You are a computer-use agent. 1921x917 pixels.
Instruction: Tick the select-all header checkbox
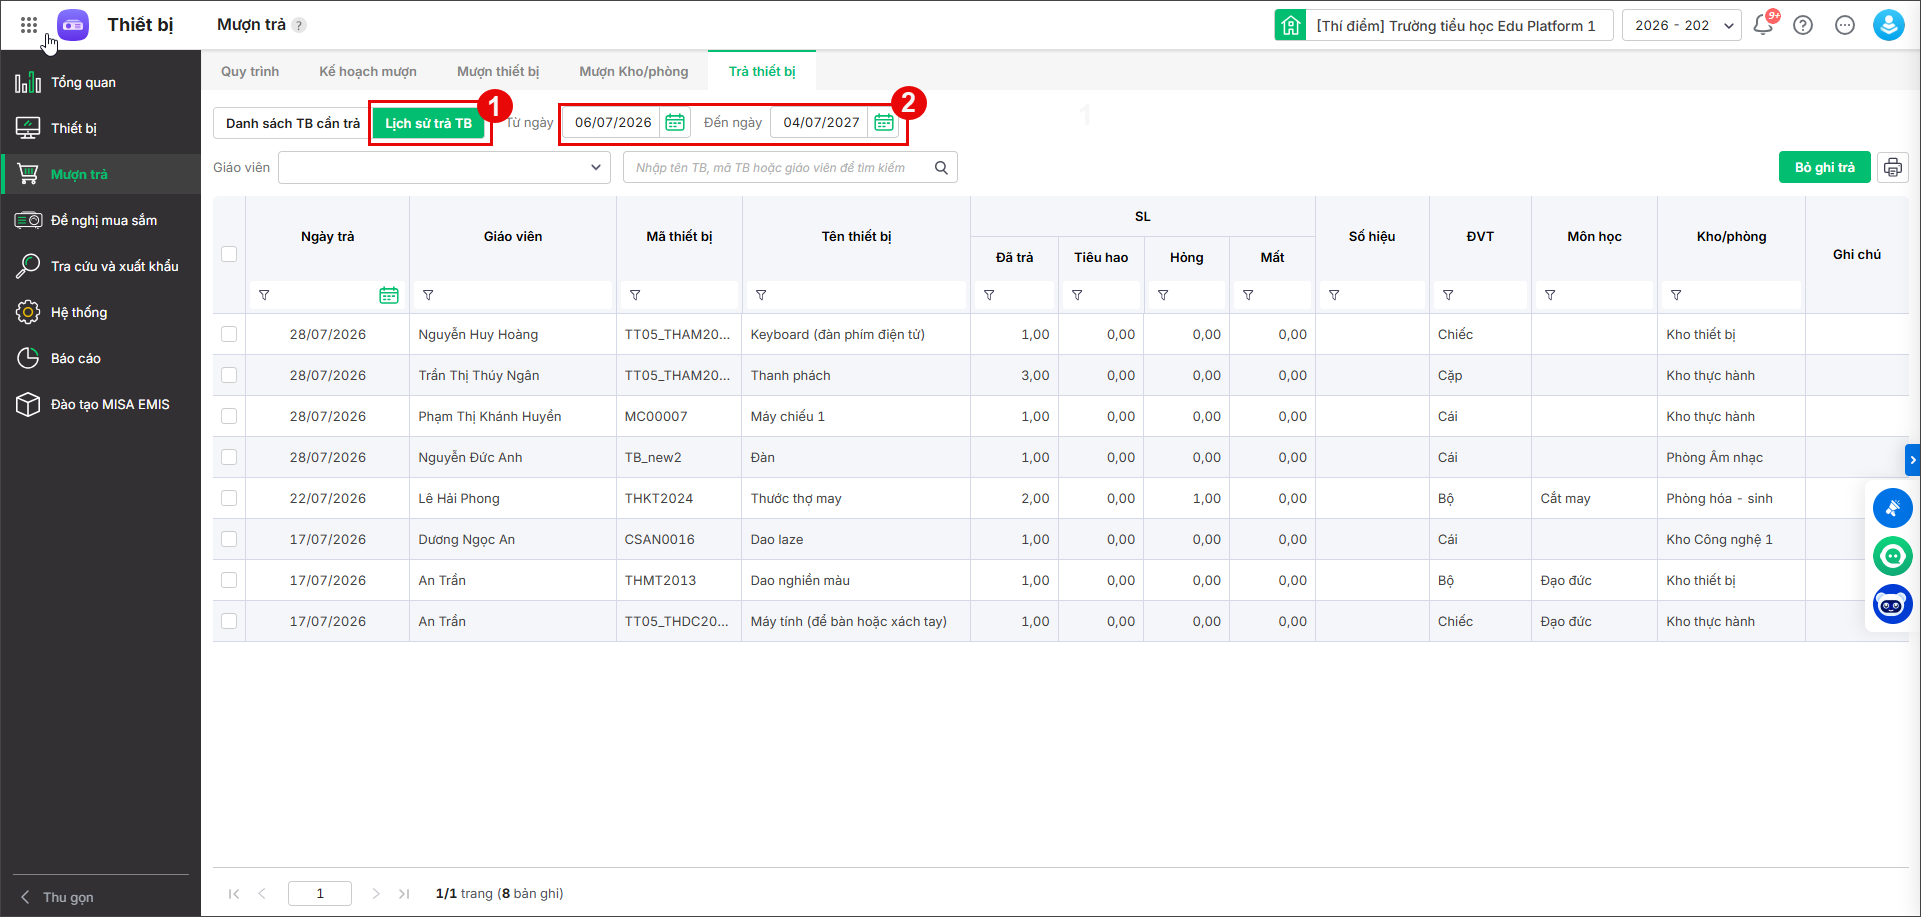click(229, 254)
